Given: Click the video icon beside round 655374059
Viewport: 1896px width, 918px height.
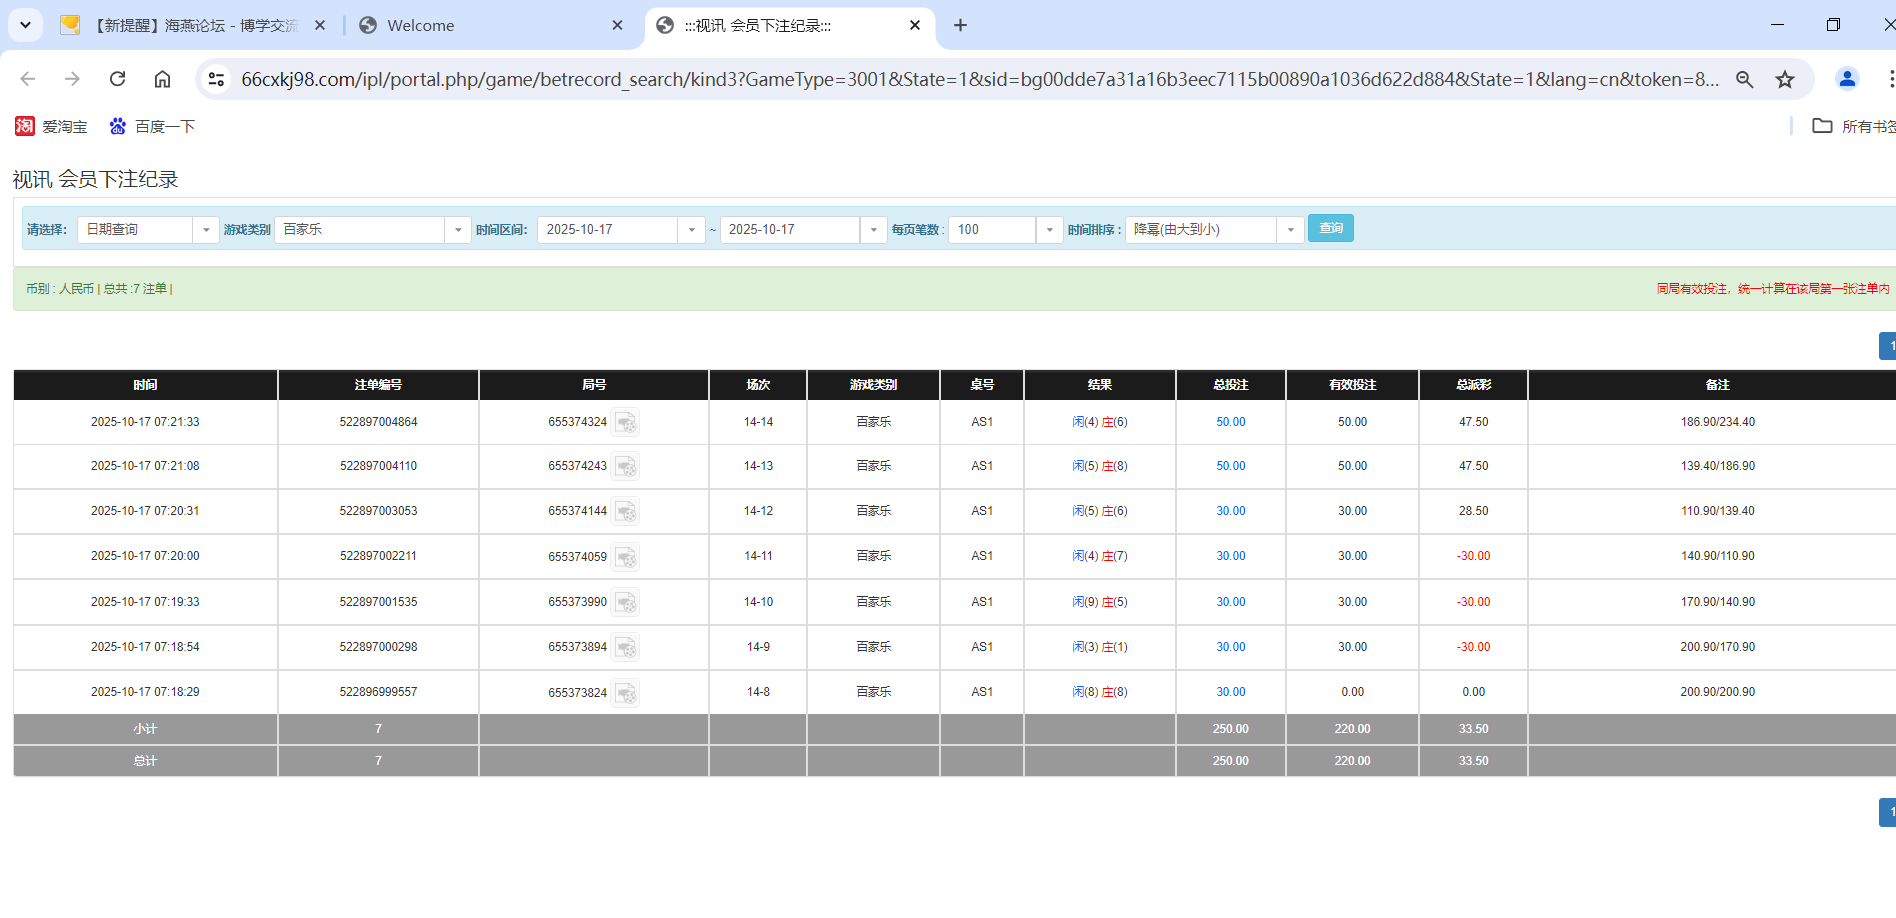Looking at the screenshot, I should 626,557.
